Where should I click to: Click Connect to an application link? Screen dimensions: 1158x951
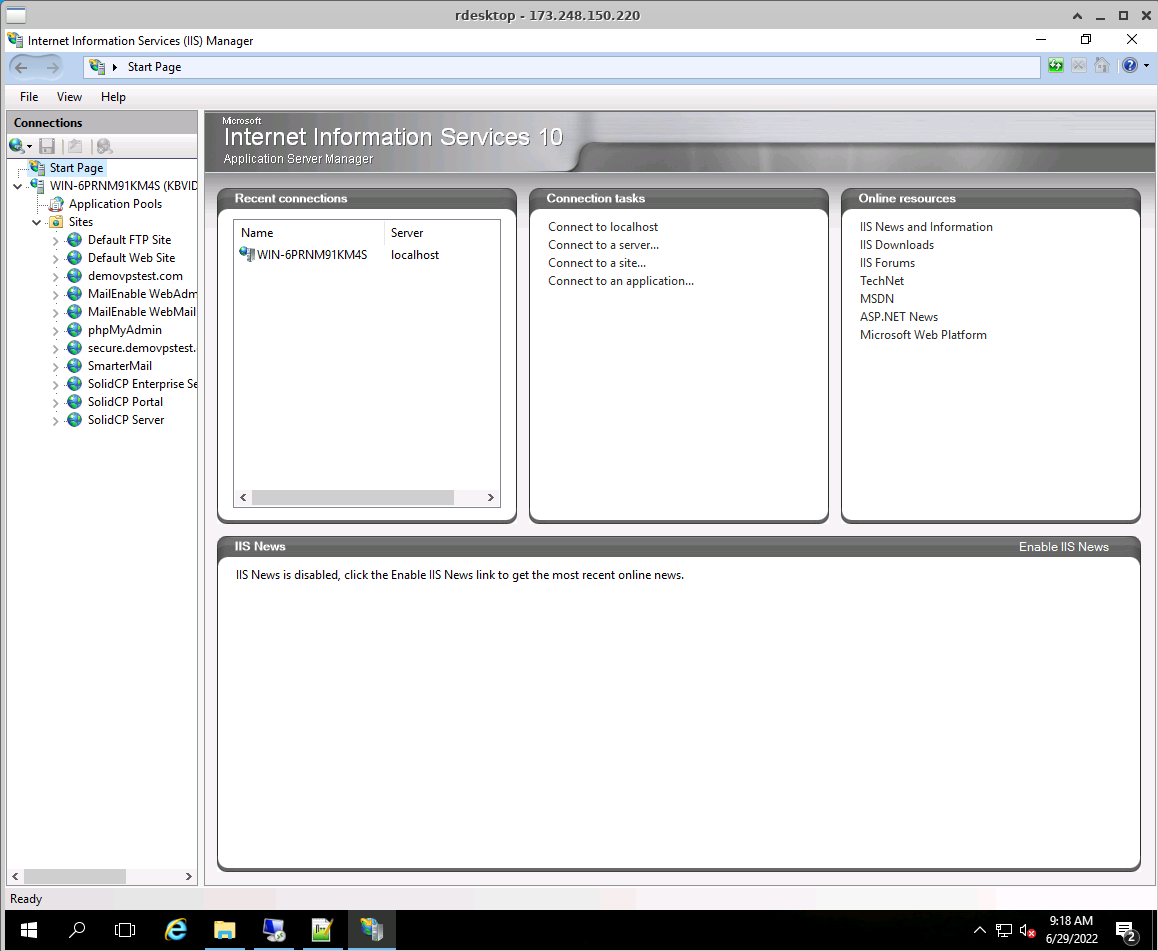[620, 281]
